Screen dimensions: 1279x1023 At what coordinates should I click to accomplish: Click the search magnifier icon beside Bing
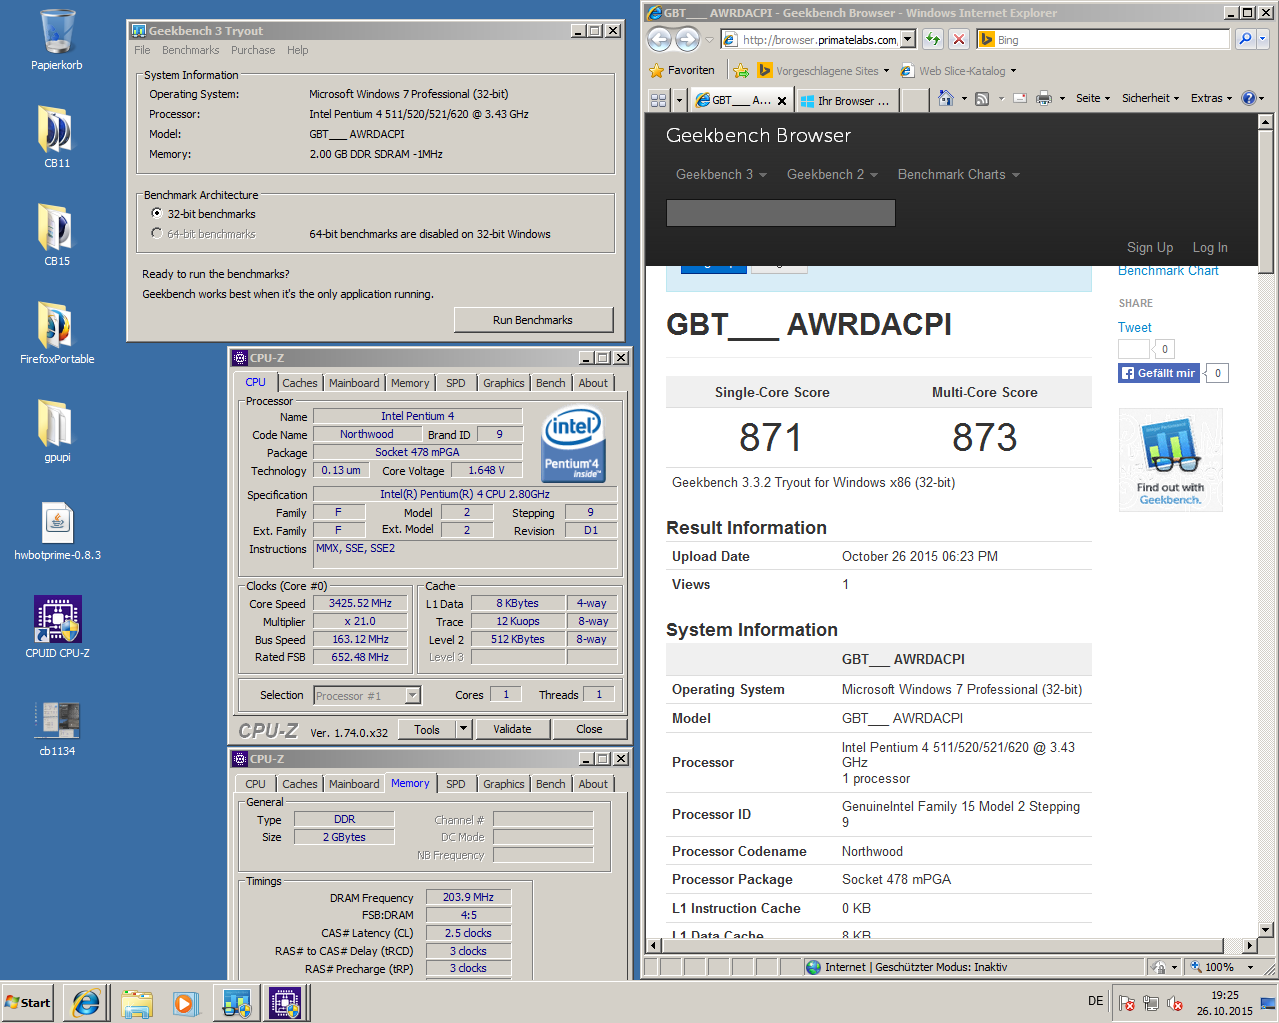pyautogui.click(x=1245, y=39)
